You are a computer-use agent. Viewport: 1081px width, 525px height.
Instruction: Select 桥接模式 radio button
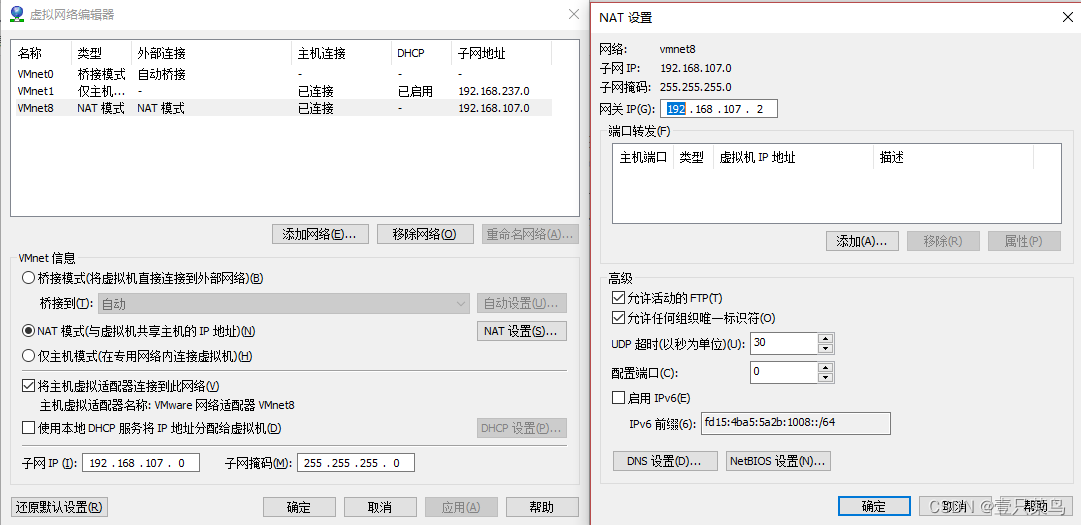click(x=28, y=278)
